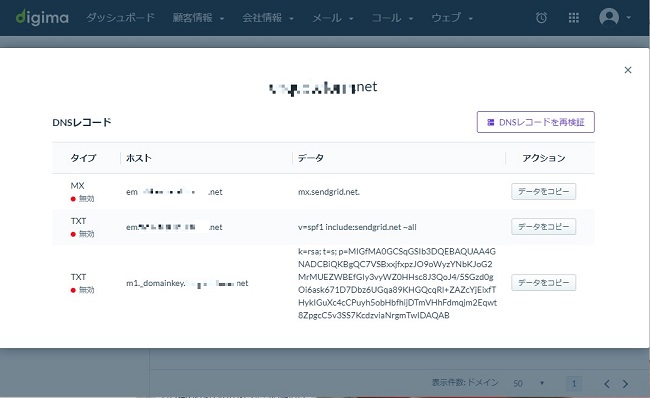650x398 pixels.
Task: Select the mx.sendgrid.net. data text
Action: [329, 192]
